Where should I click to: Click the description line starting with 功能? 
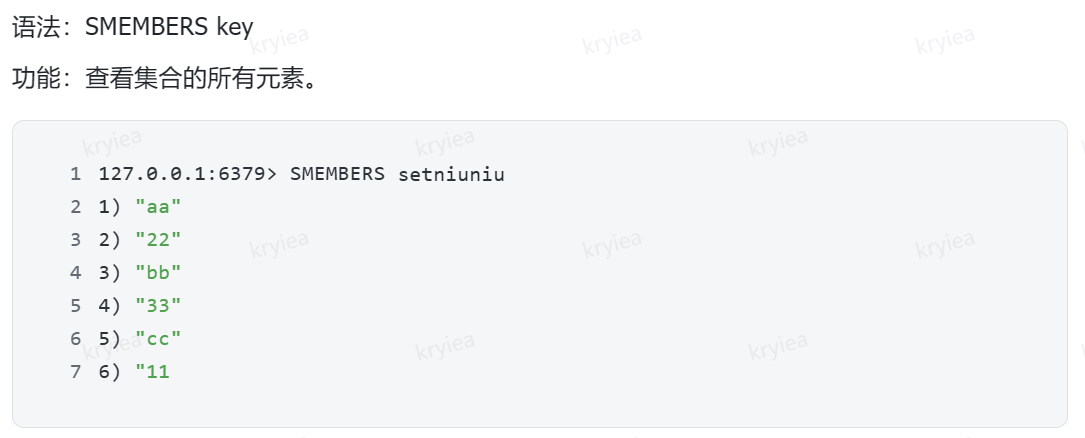[165, 78]
